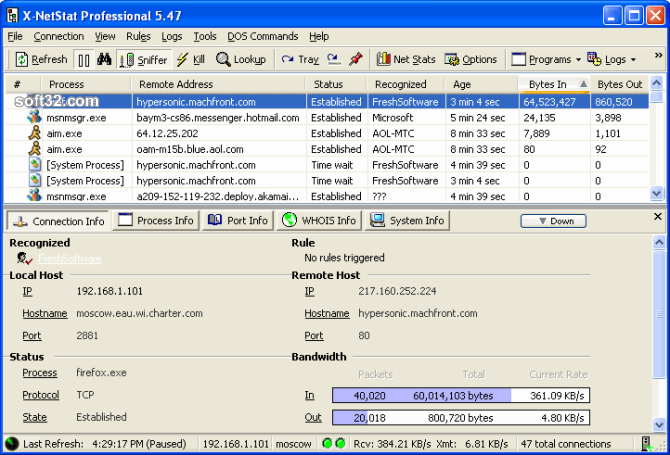Open the Rules menu
The height and width of the screenshot is (455, 670).
138,36
